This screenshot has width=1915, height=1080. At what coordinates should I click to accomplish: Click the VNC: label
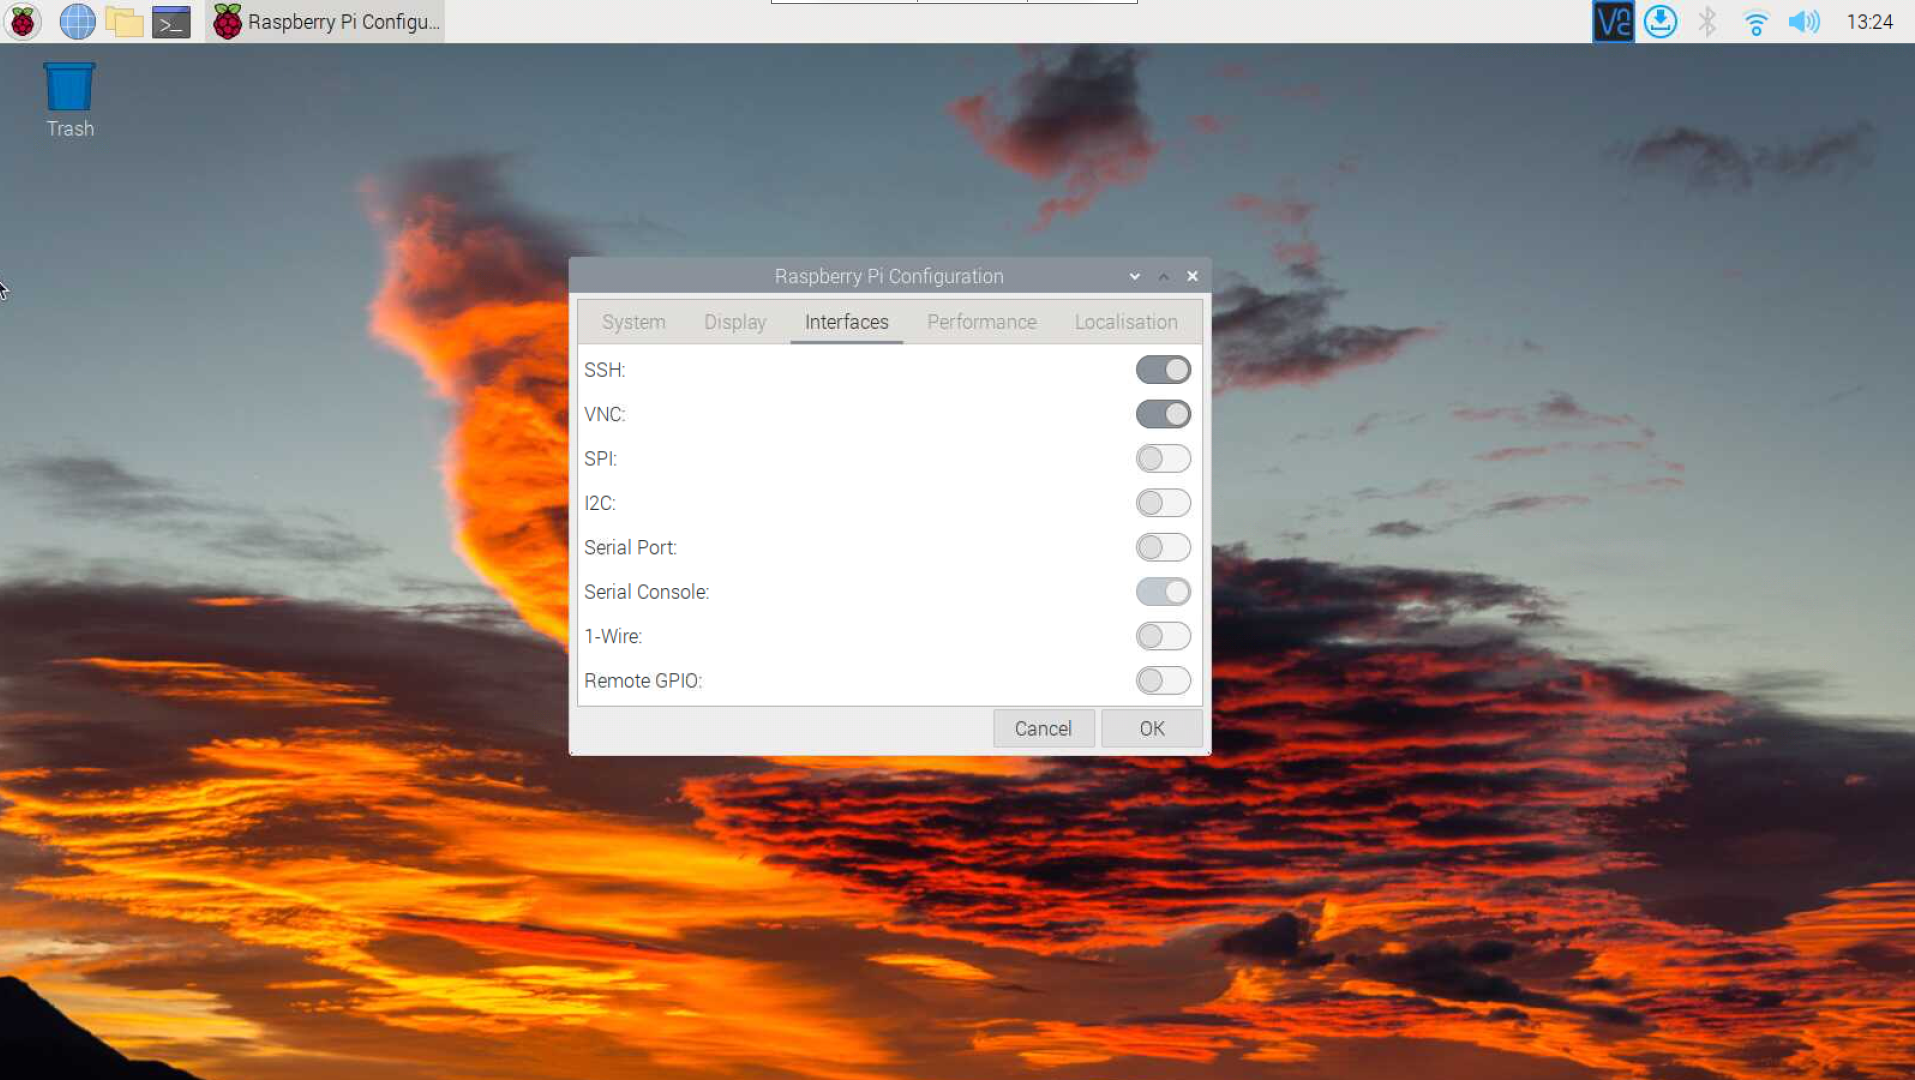(604, 414)
